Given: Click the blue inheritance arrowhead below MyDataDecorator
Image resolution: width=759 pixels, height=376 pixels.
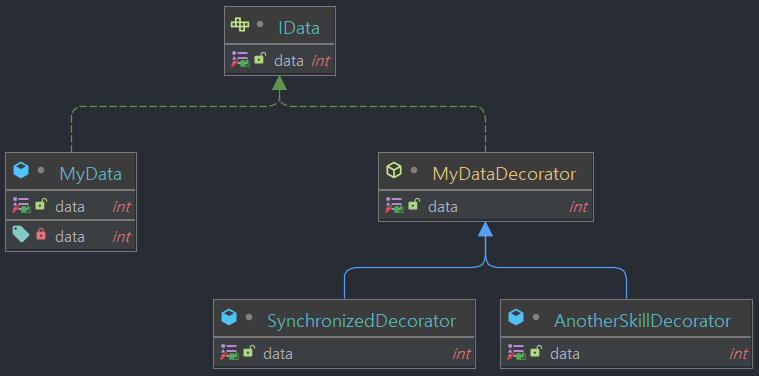Looking at the screenshot, I should point(486,229).
